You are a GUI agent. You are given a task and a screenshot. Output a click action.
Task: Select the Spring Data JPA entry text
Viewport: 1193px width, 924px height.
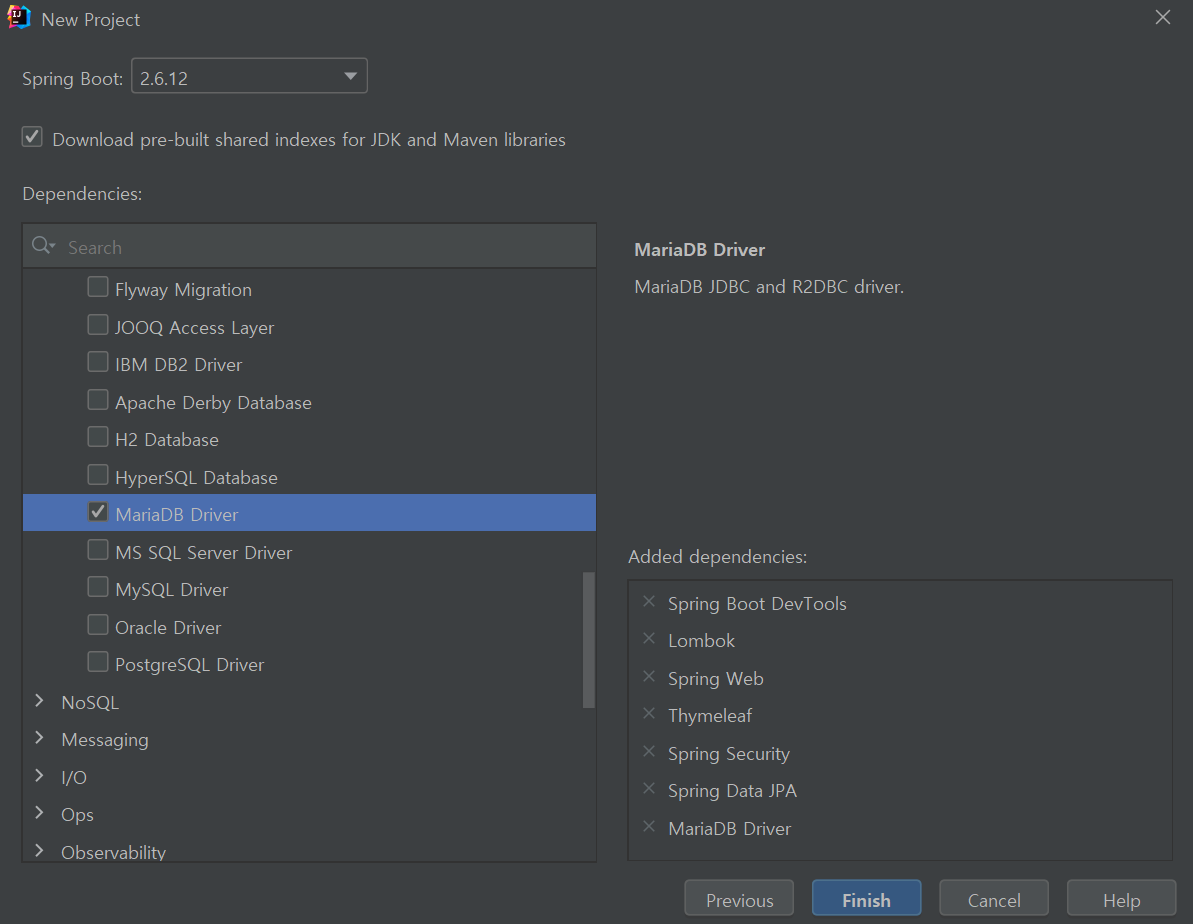pos(733,791)
